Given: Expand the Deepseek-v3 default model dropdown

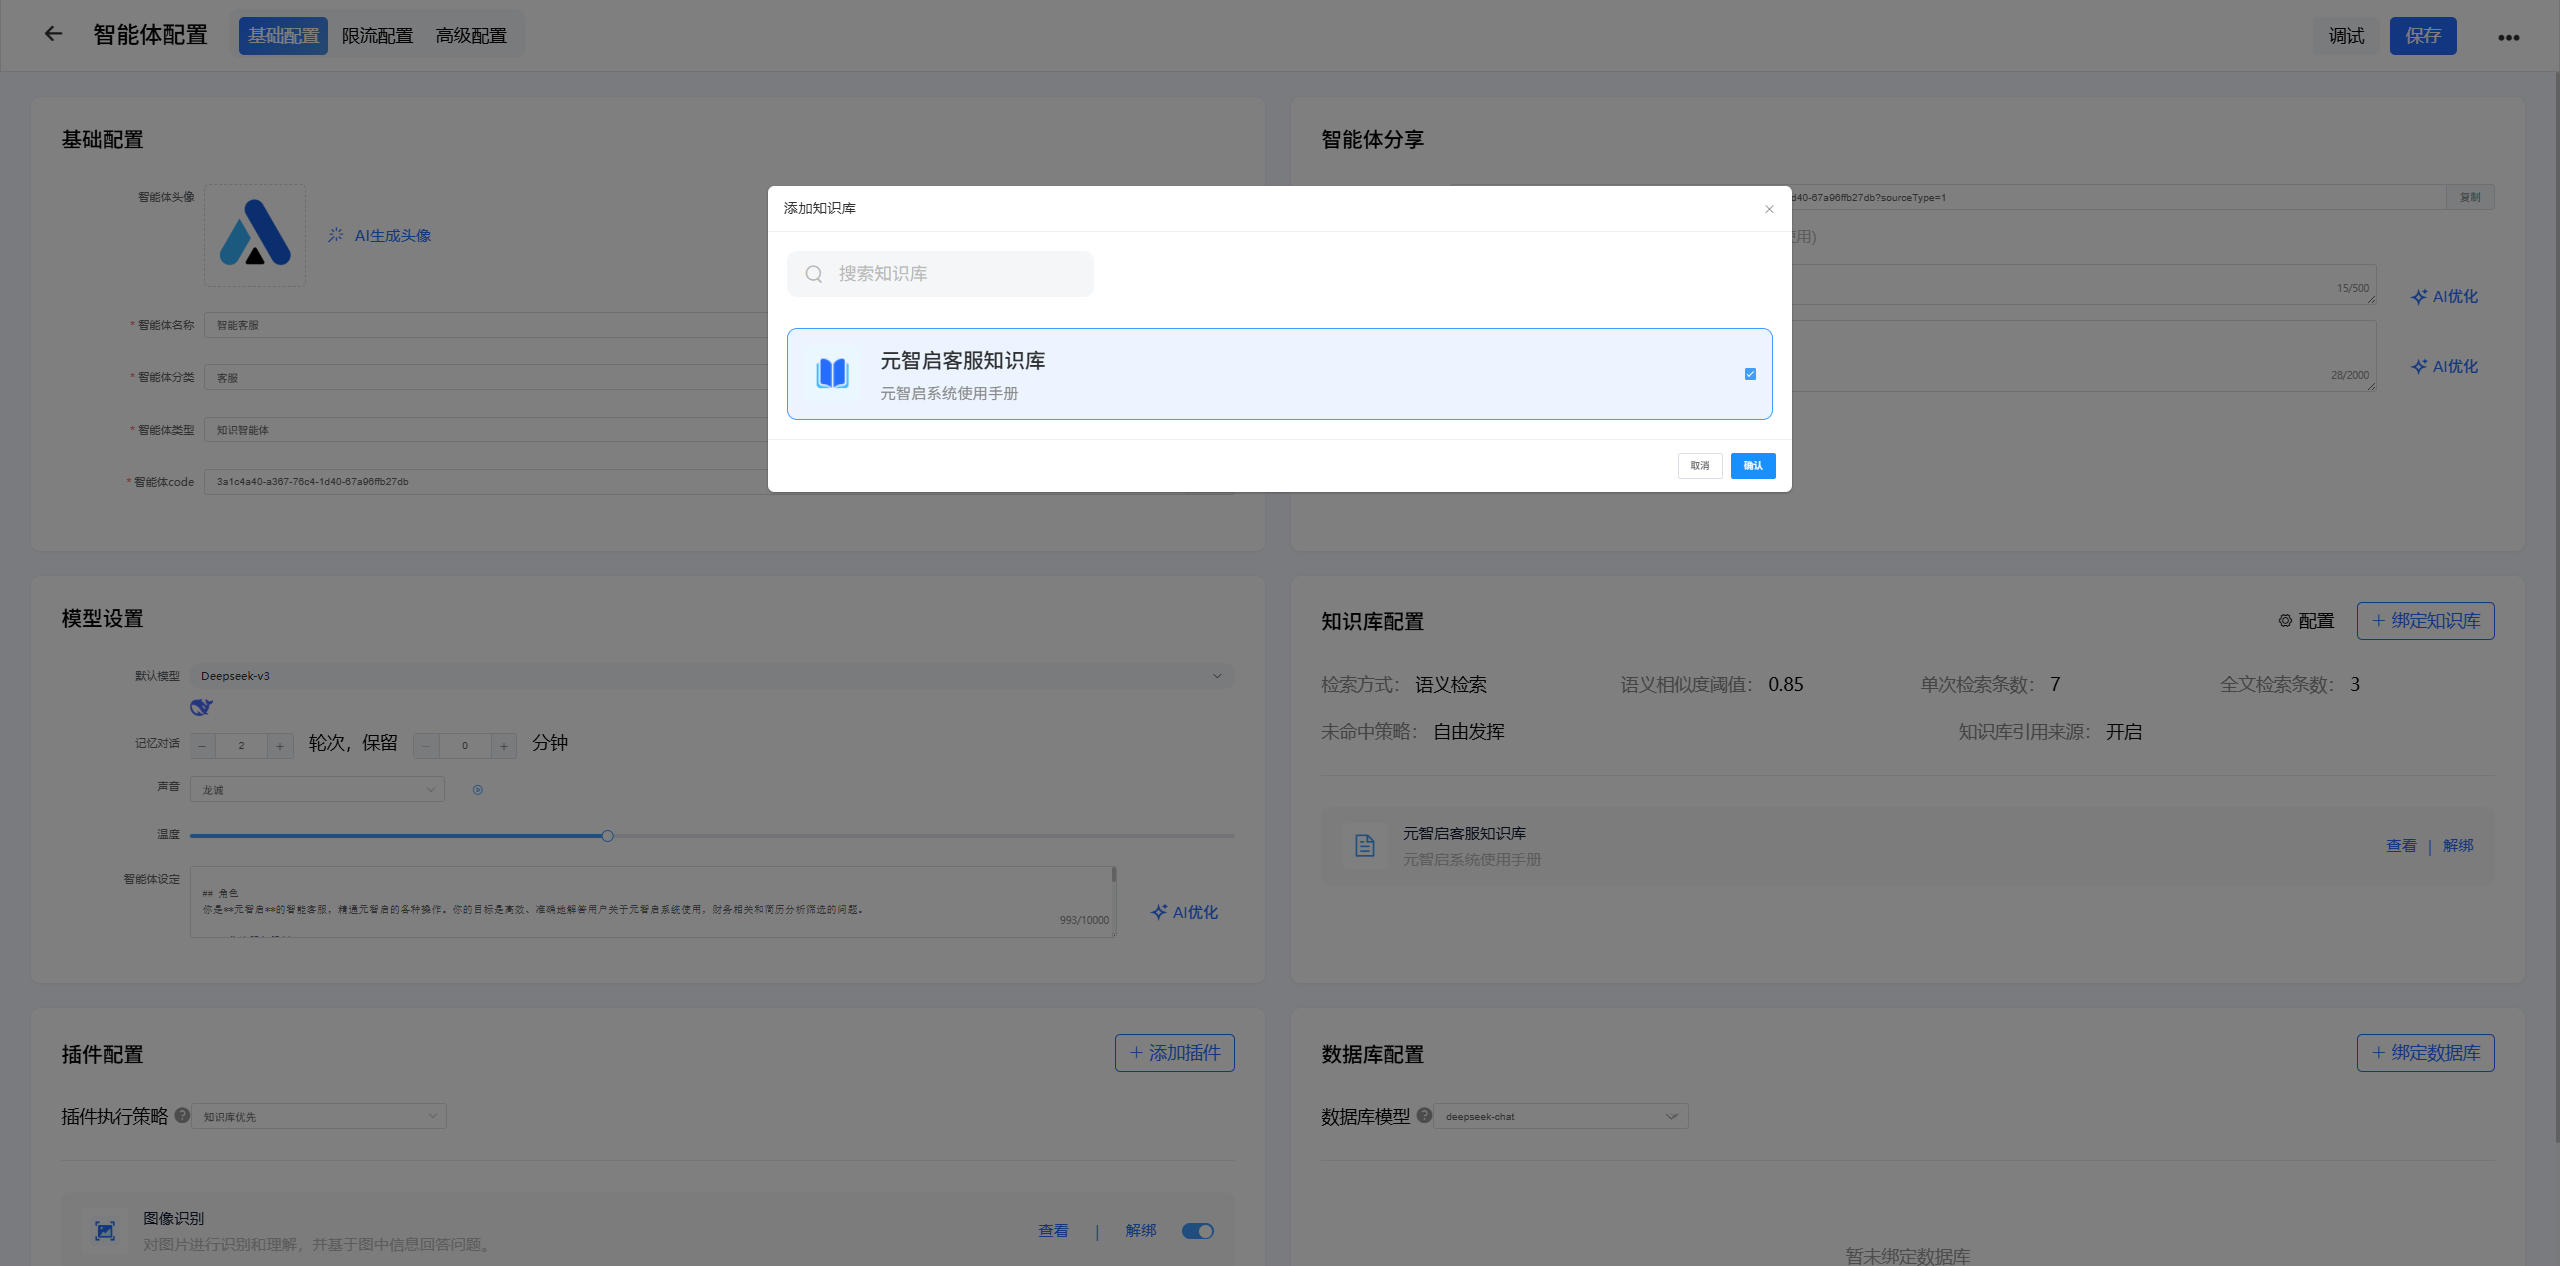Looking at the screenshot, I should pos(710,676).
